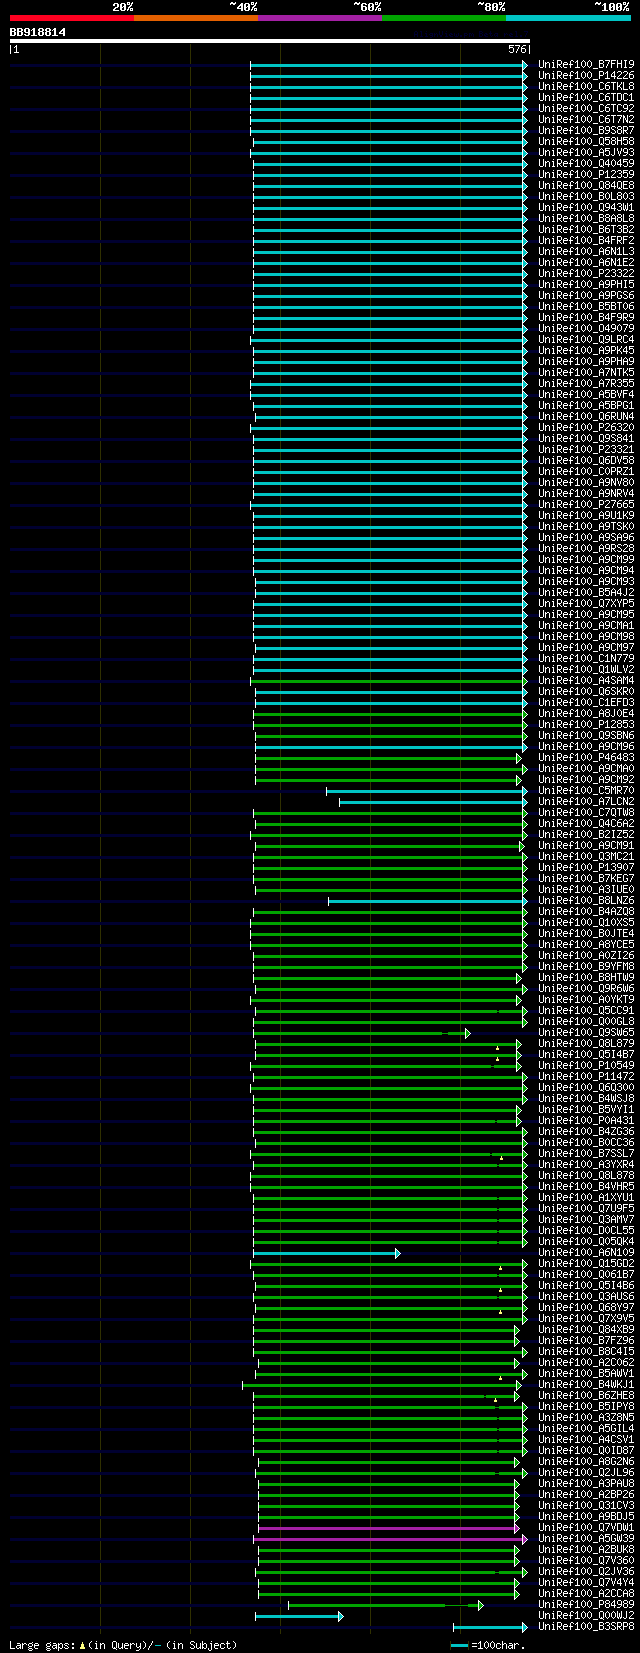Select the label UniRef100_P10549
640x1653 pixels.
tap(586, 1065)
